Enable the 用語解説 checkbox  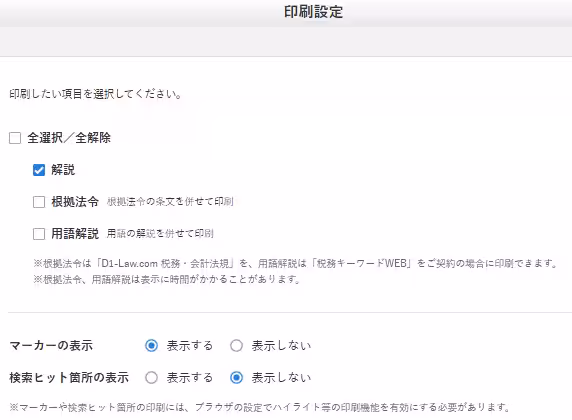[39, 234]
